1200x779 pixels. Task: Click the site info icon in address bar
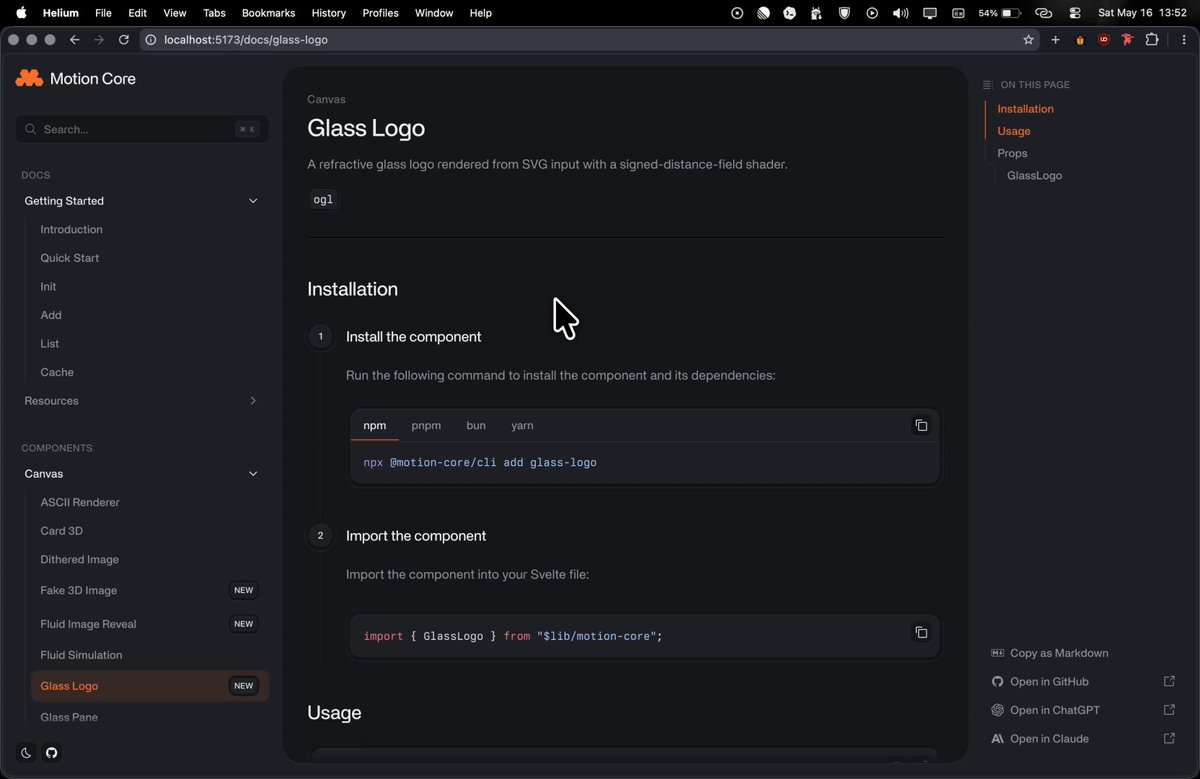151,40
